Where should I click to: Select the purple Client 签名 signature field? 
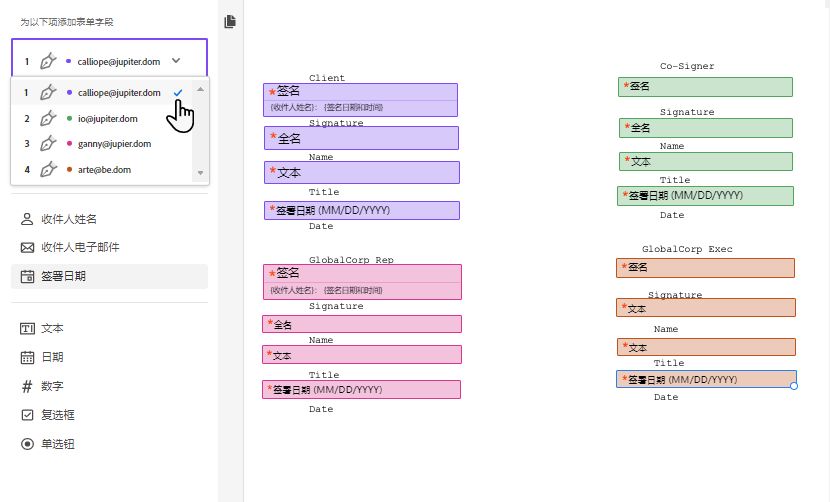coord(360,100)
